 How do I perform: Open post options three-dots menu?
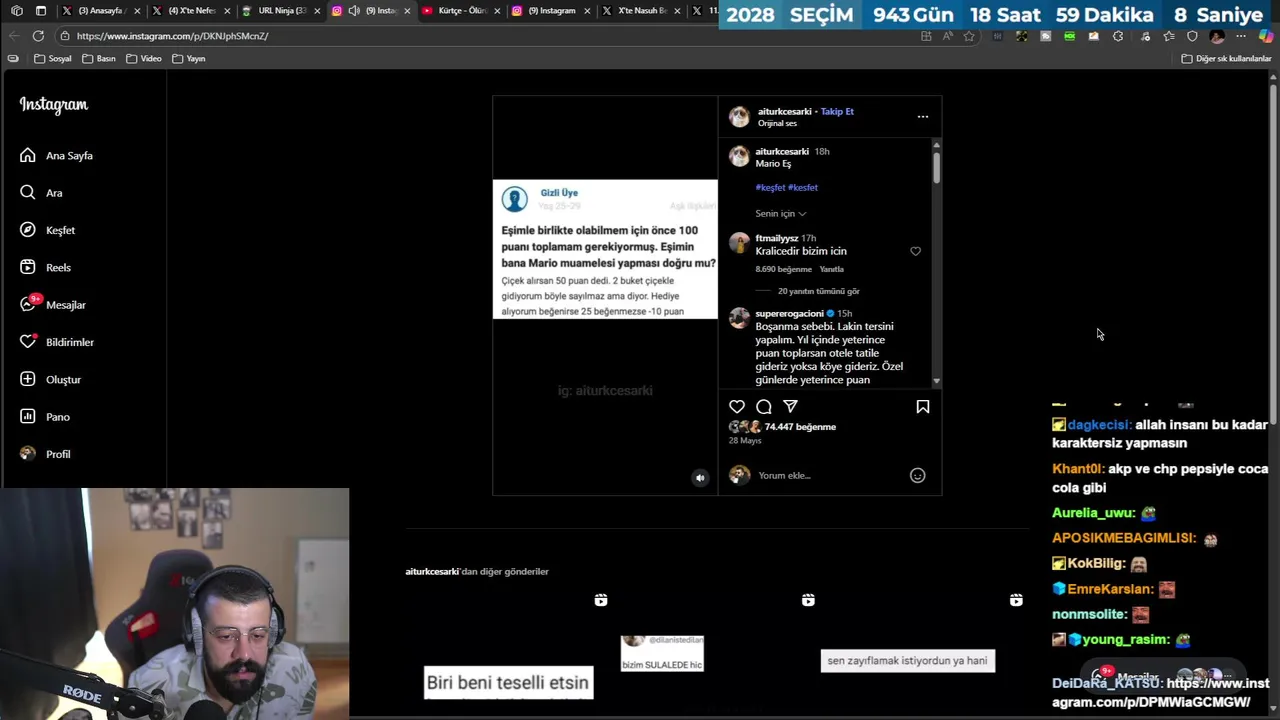[923, 117]
